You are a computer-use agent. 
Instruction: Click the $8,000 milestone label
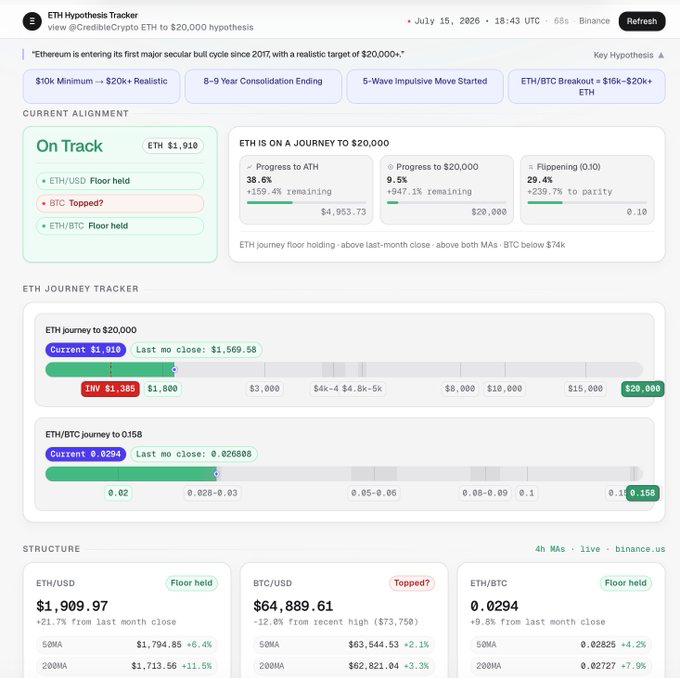(x=460, y=389)
